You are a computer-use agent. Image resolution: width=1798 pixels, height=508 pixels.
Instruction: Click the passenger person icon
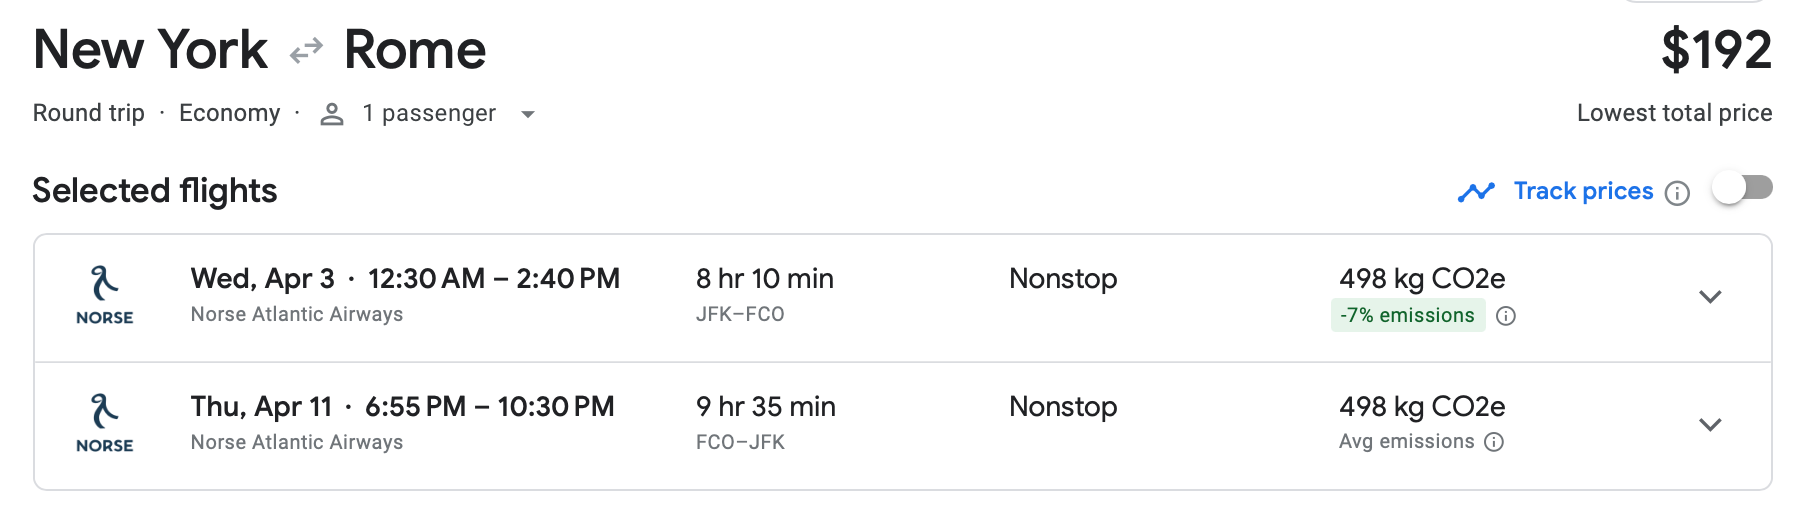[x=332, y=114]
